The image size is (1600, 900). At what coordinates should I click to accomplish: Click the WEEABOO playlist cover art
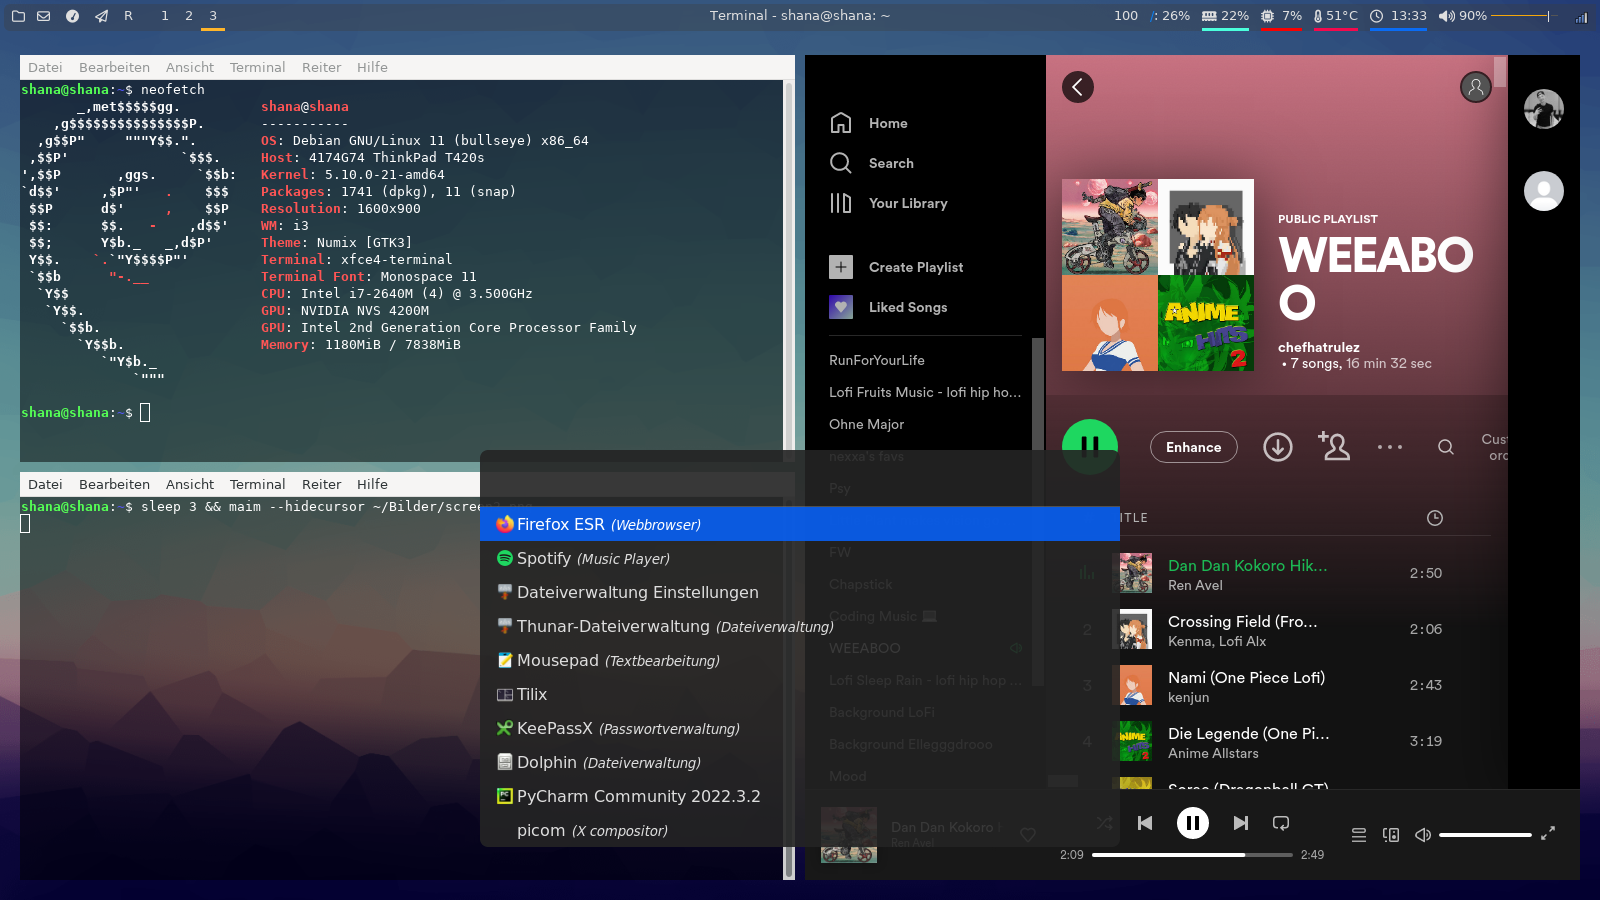(x=1158, y=275)
